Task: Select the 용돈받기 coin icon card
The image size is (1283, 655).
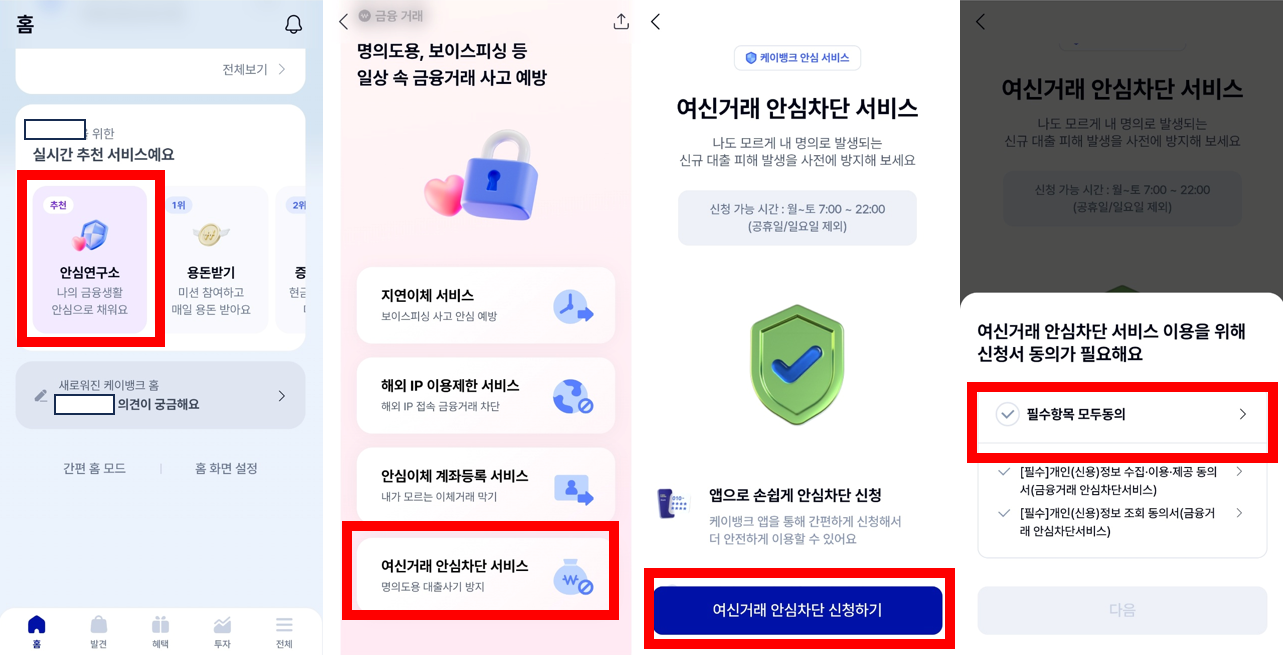Action: (x=211, y=259)
